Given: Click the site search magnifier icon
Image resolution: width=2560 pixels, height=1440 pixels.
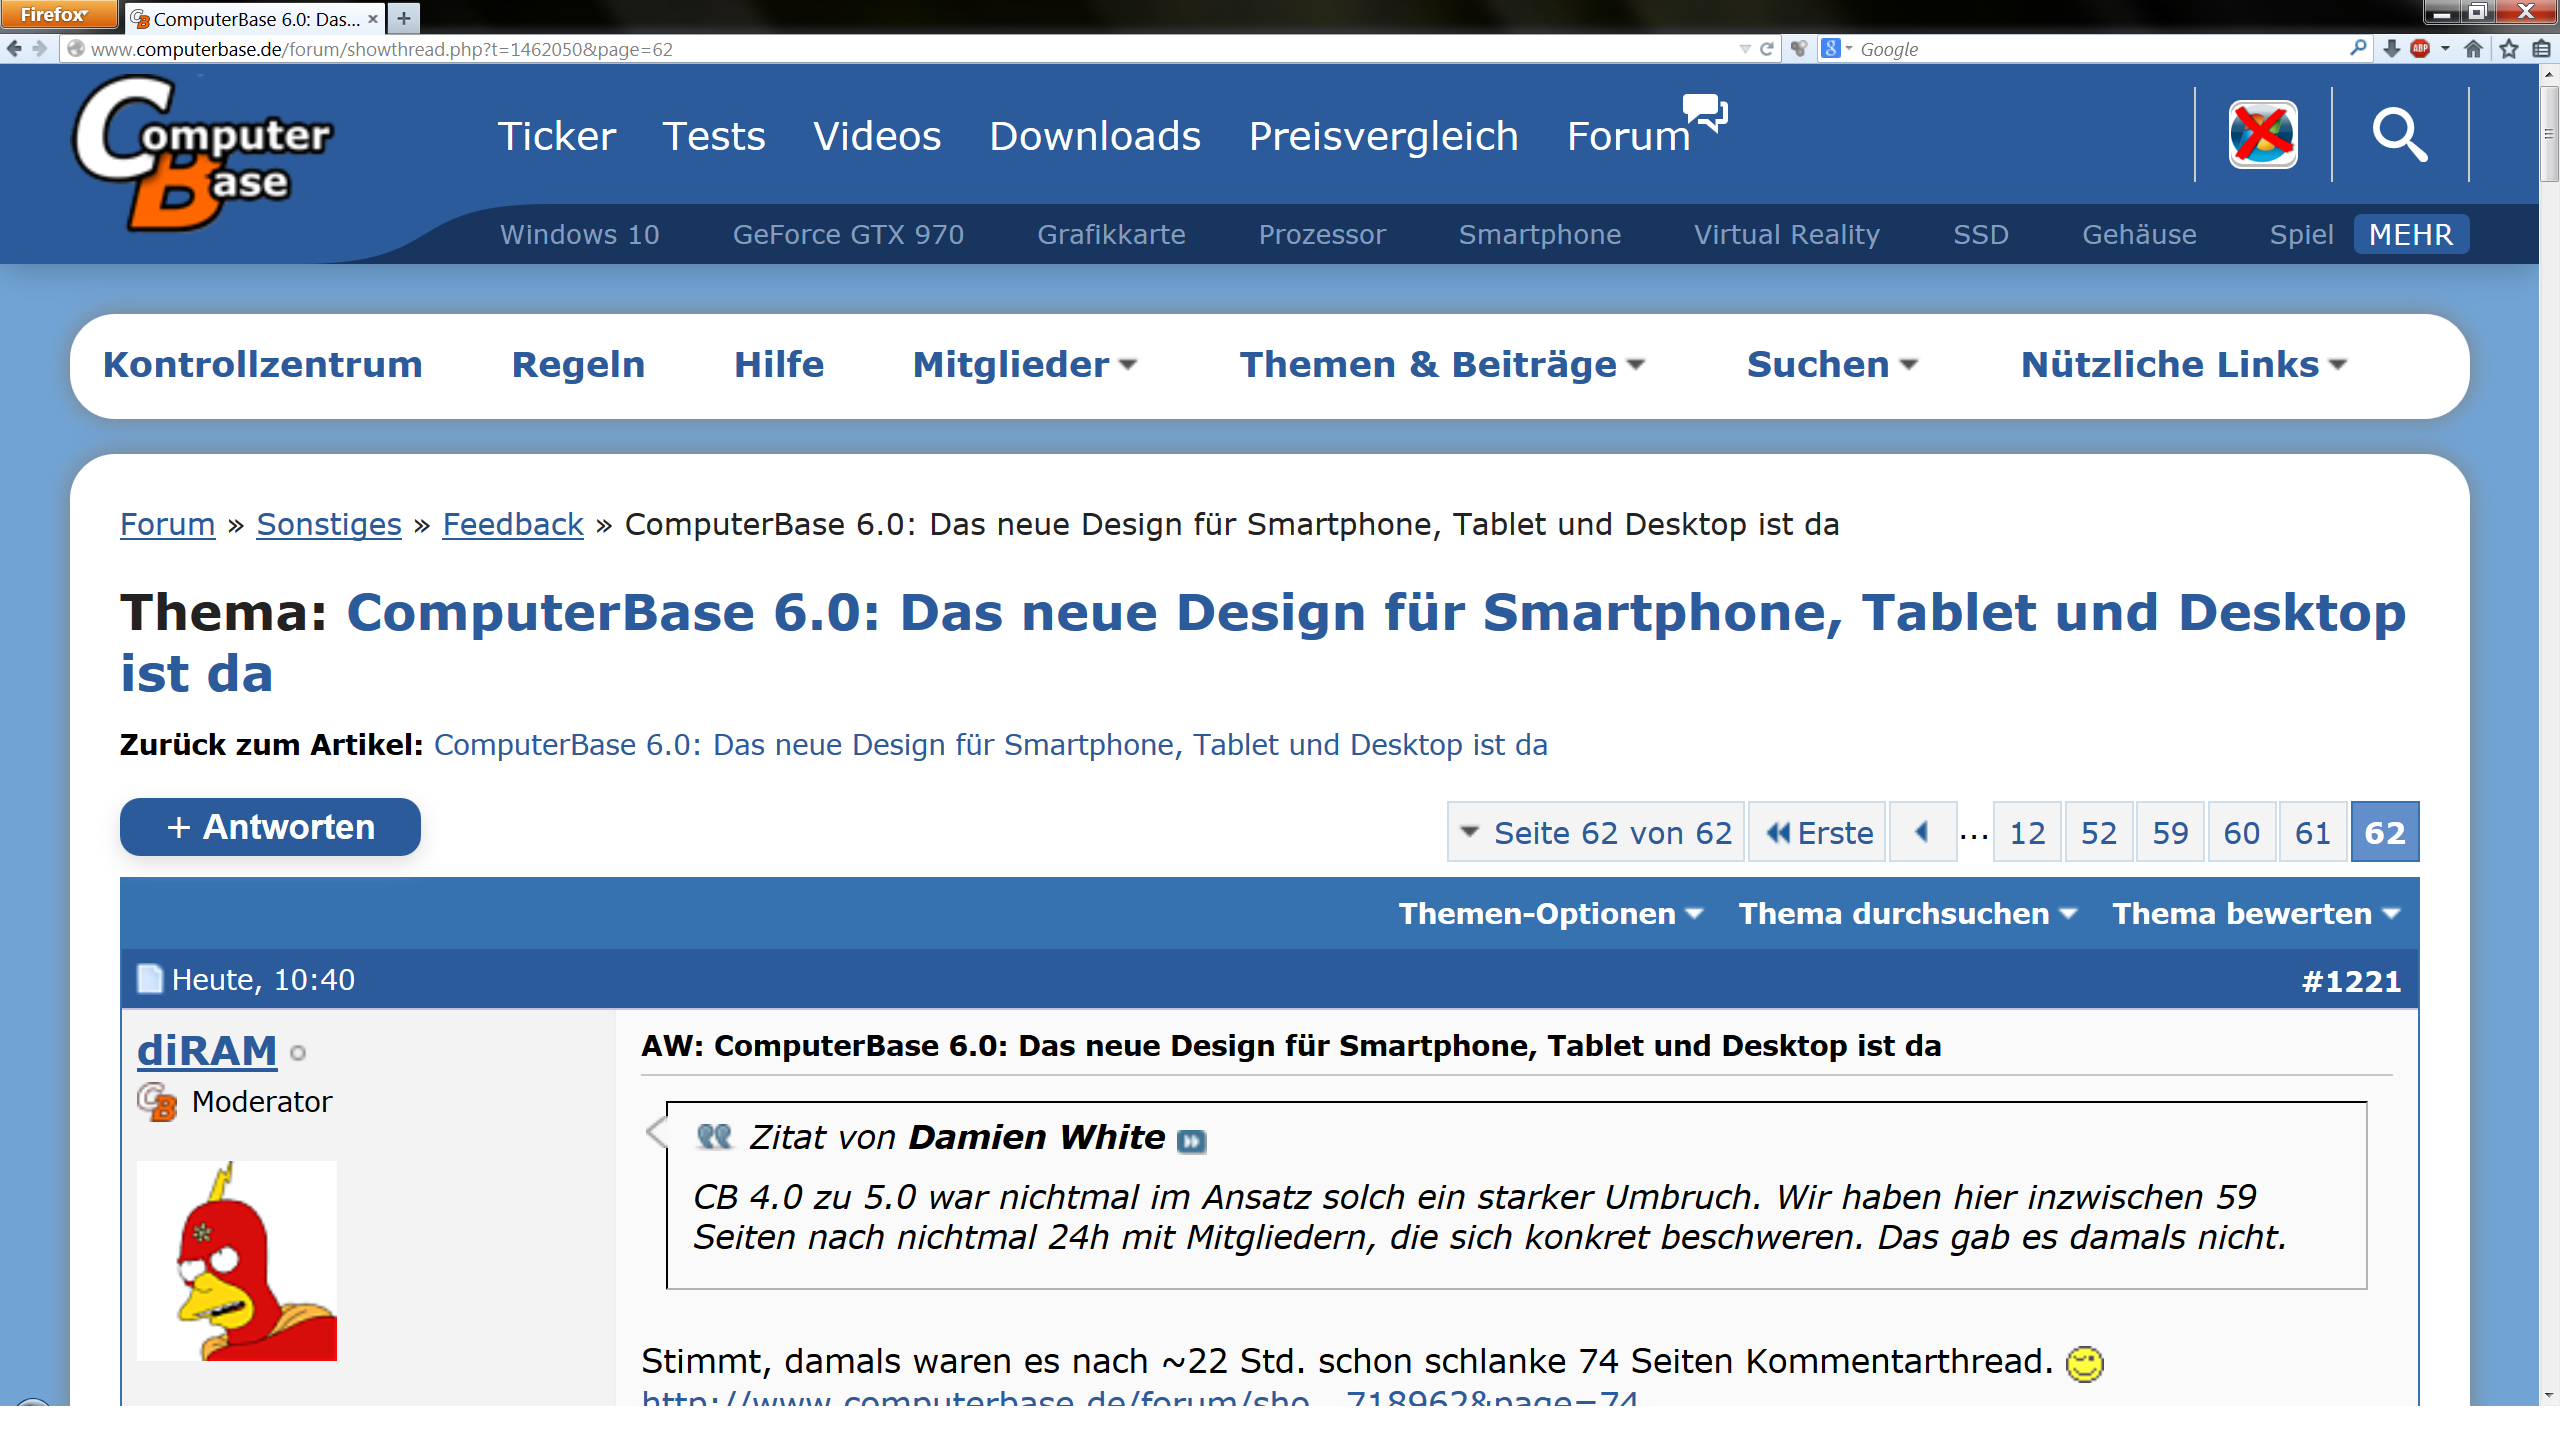Looking at the screenshot, I should (2400, 135).
